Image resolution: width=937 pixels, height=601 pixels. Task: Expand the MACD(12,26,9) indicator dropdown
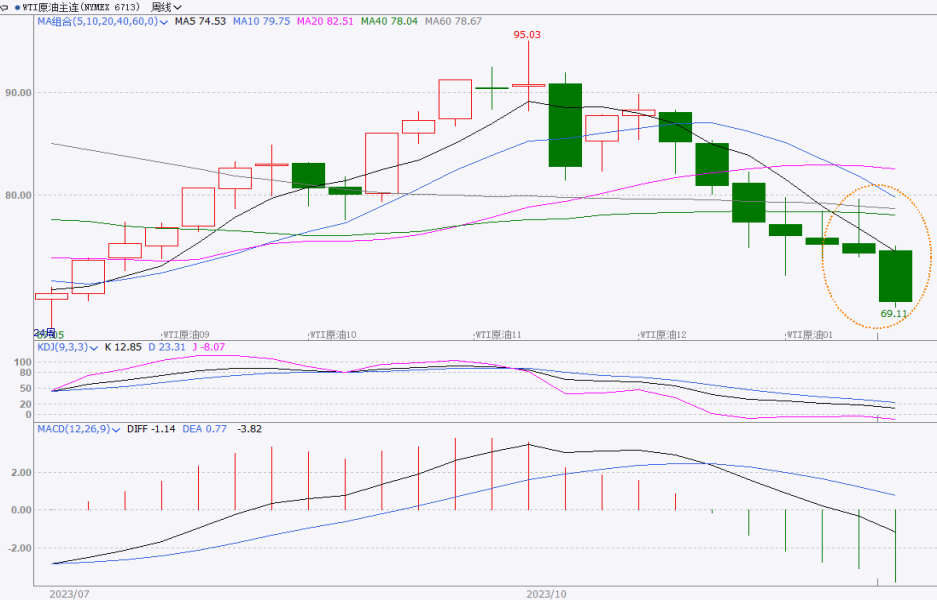click(116, 429)
